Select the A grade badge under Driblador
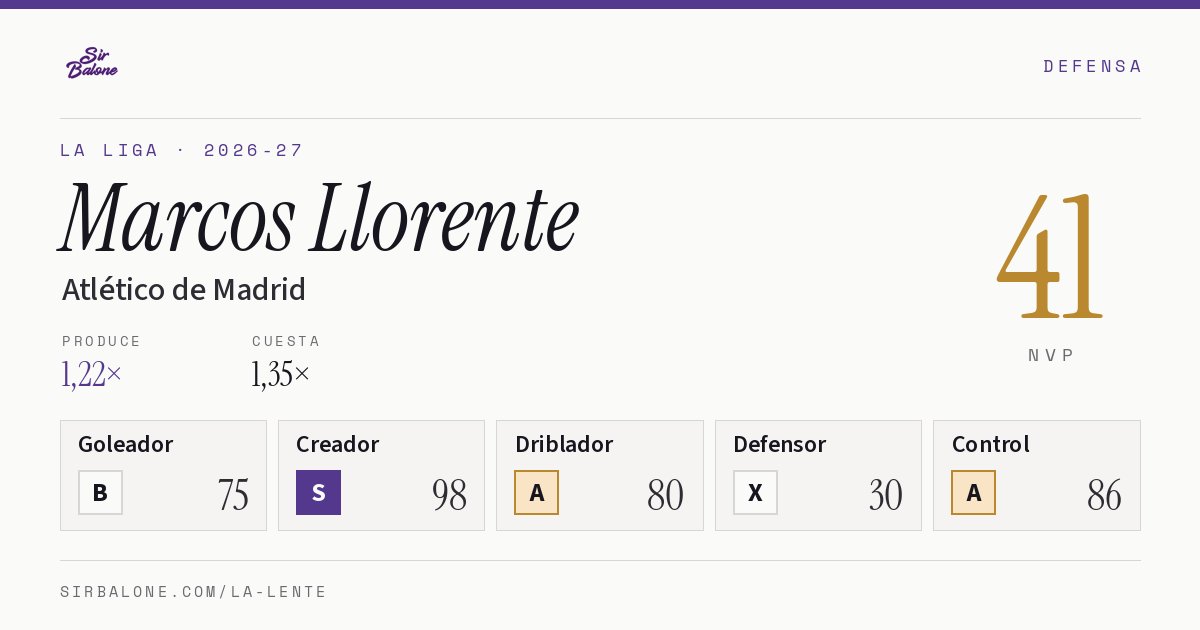This screenshot has width=1200, height=630. pos(537,492)
